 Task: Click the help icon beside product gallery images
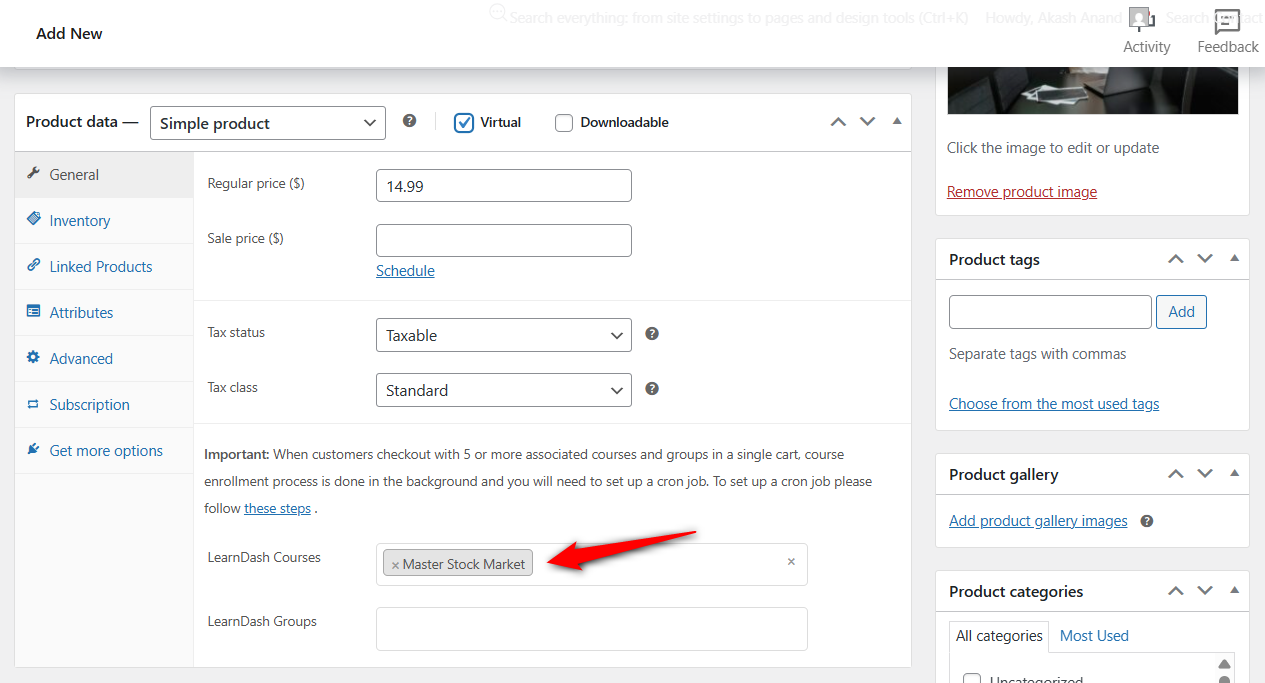(1146, 520)
